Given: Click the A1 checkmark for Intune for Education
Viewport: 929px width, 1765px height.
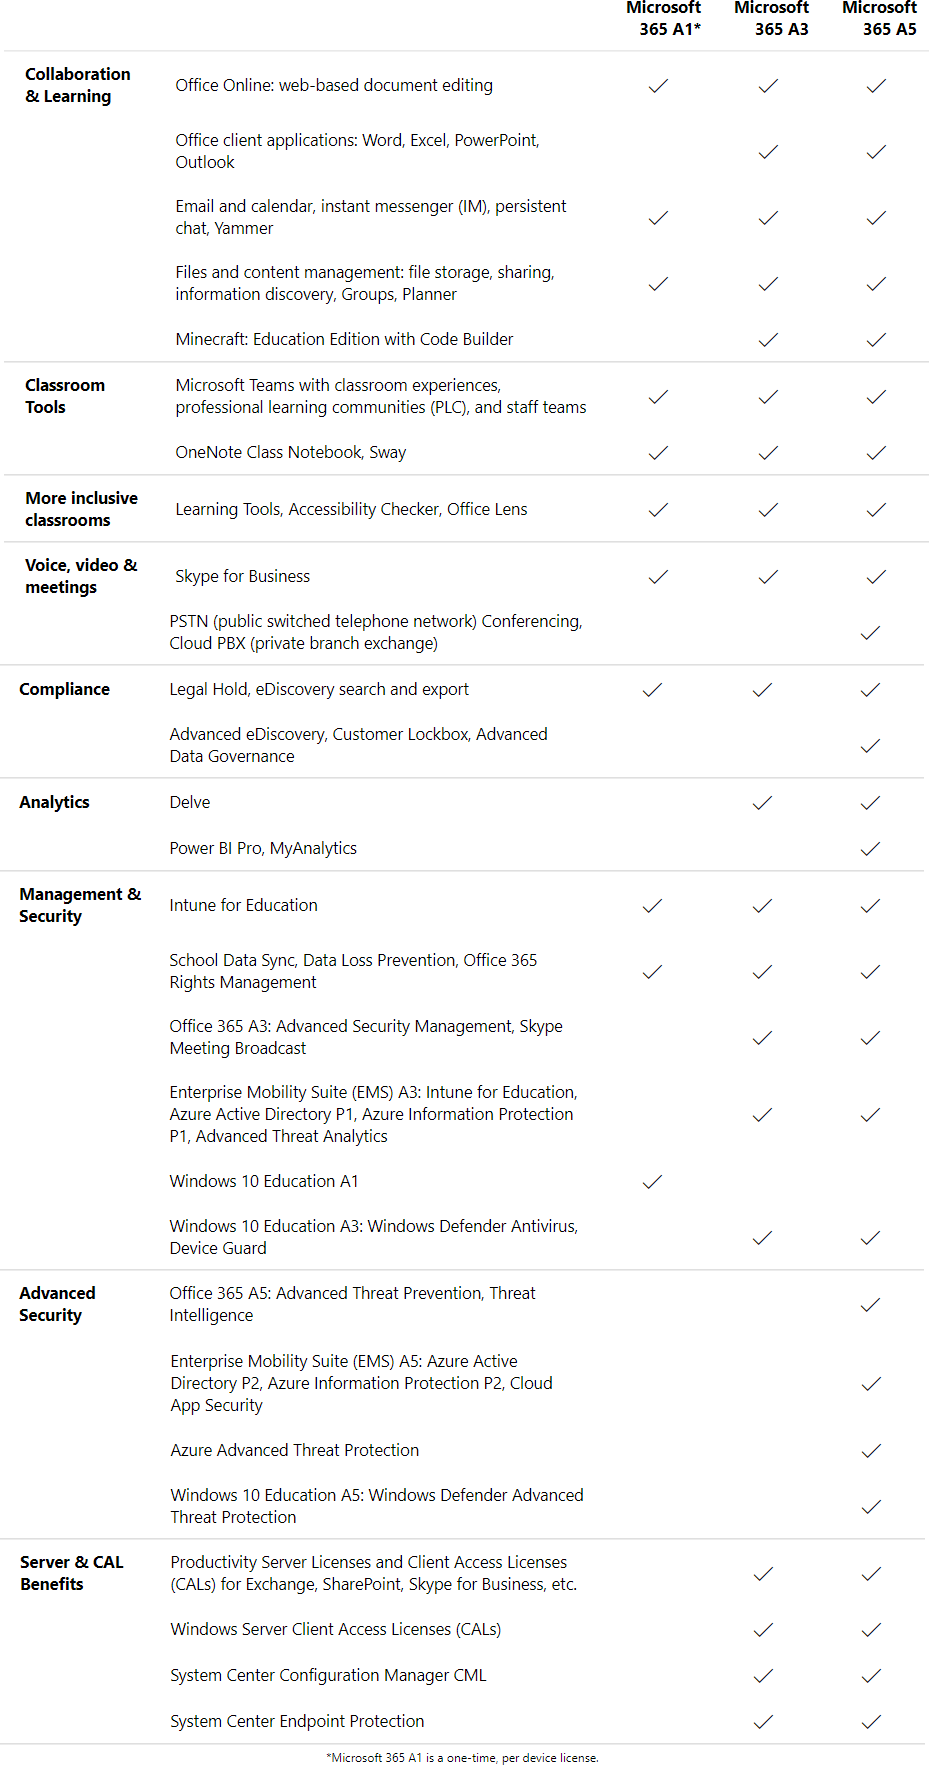Looking at the screenshot, I should (652, 906).
